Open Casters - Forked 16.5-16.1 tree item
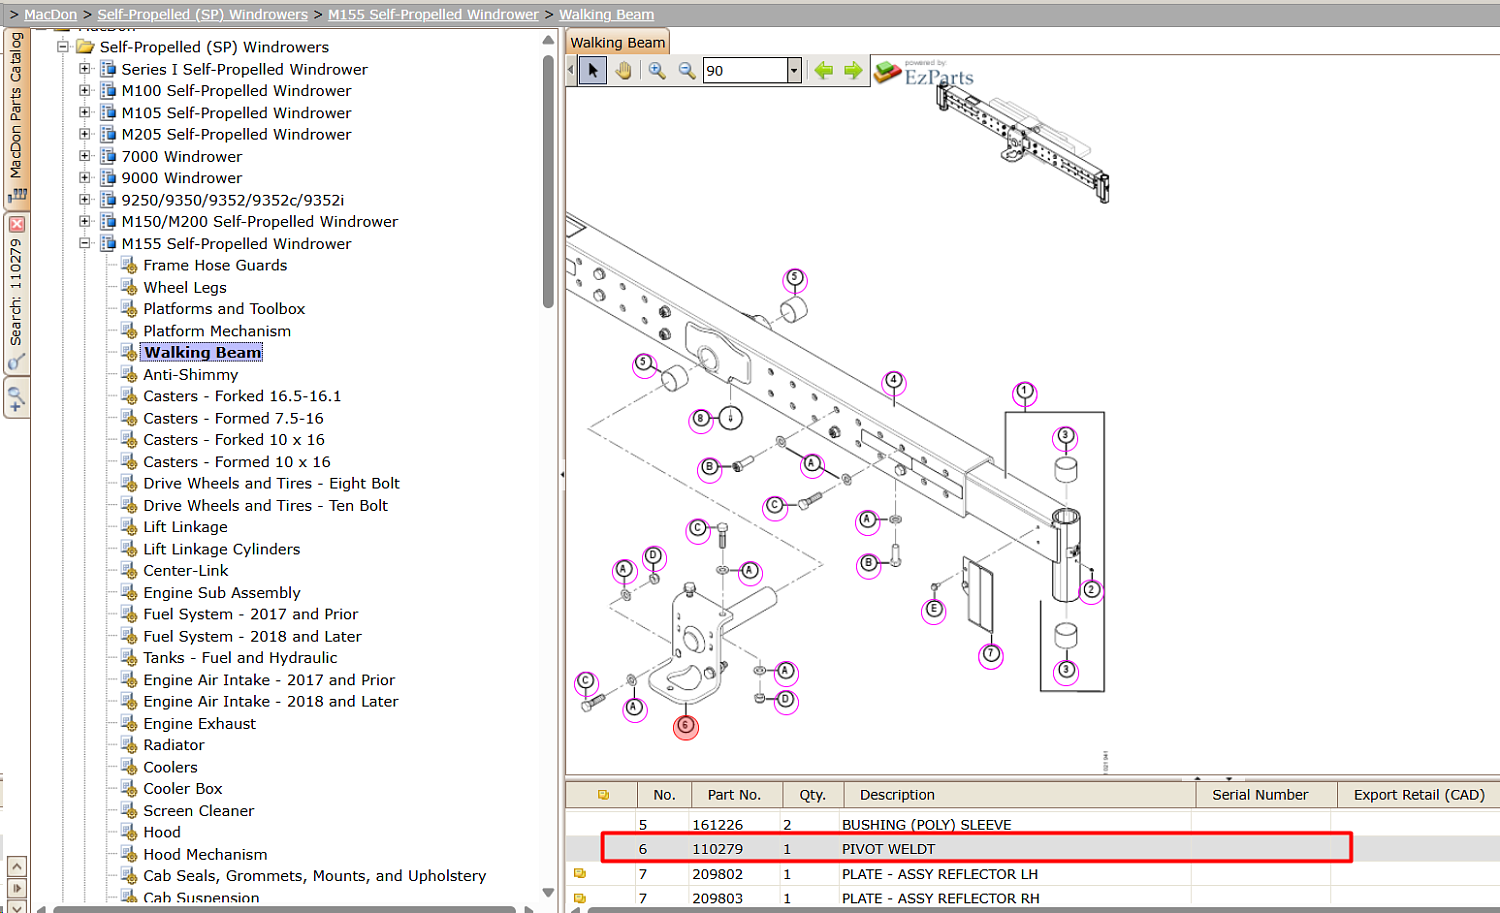The image size is (1500, 913). pos(242,396)
